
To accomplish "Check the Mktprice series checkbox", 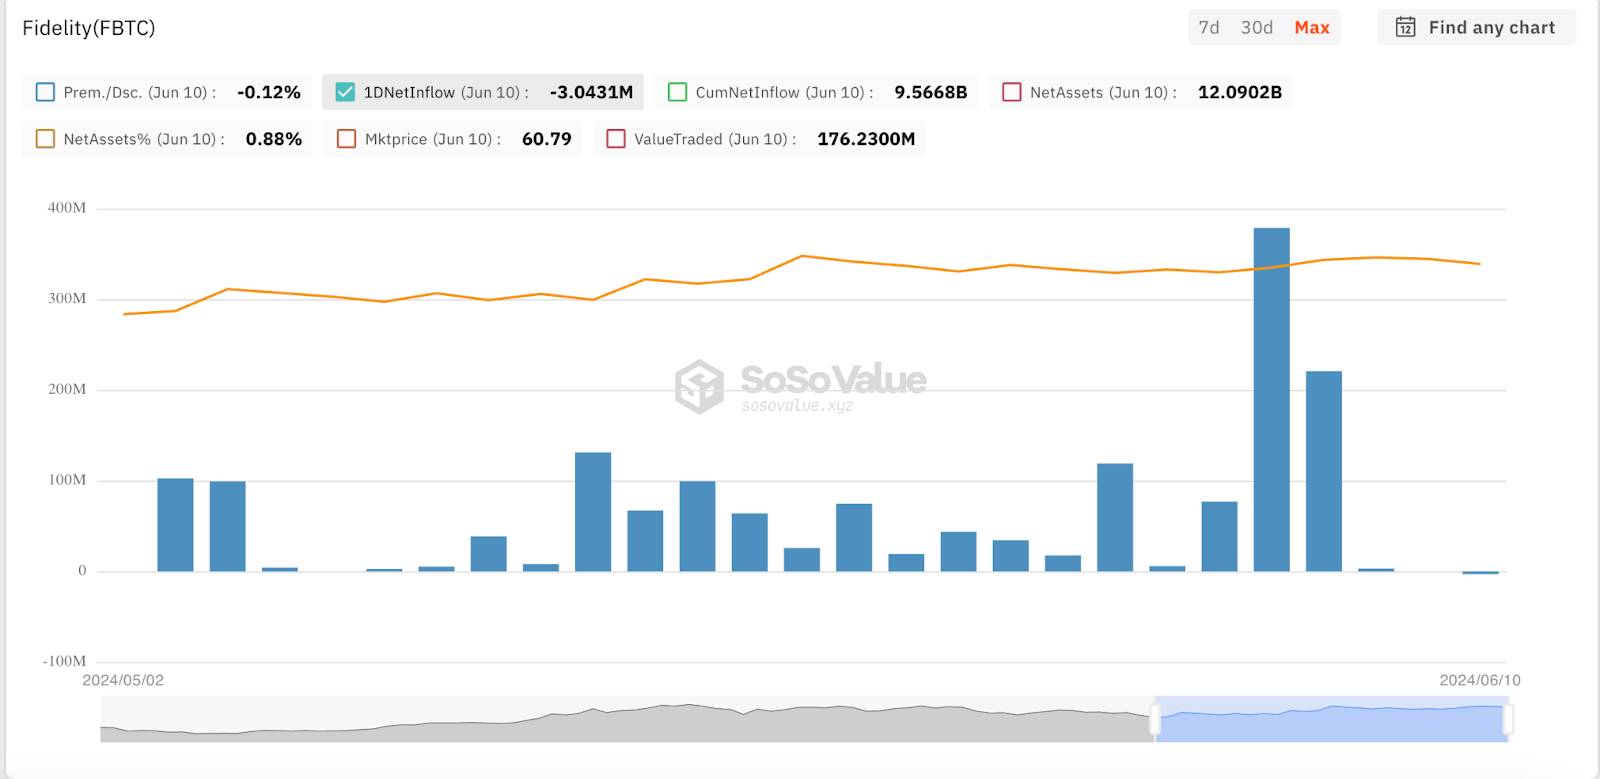I will 347,139.
